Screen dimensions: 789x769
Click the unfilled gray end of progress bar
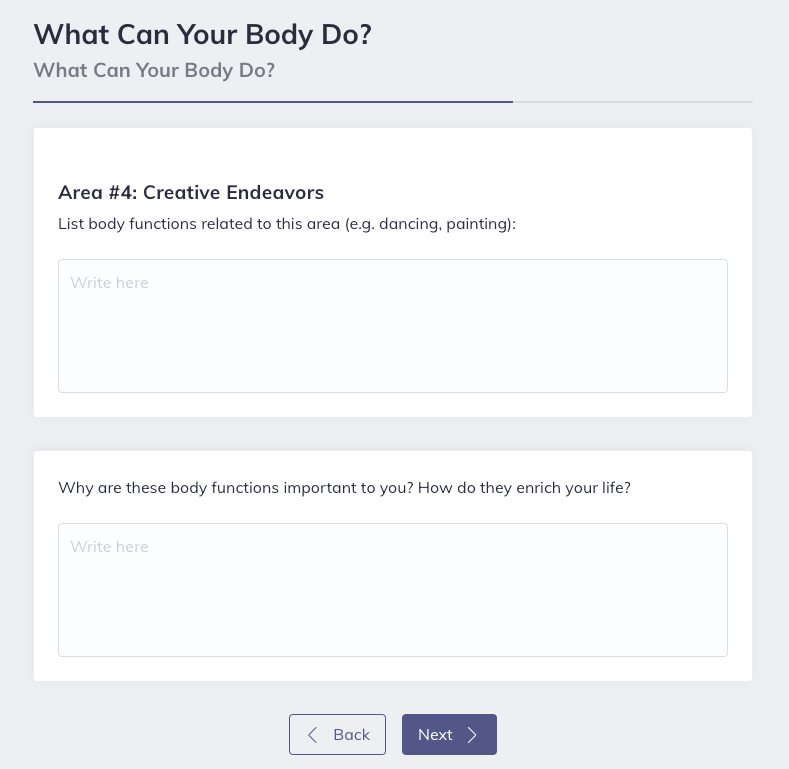coord(632,102)
